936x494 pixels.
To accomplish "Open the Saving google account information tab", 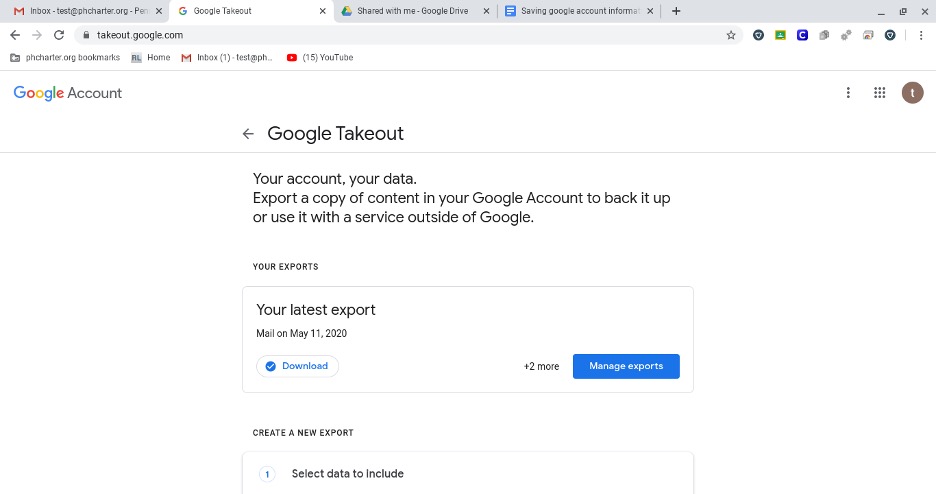I will click(x=578, y=11).
